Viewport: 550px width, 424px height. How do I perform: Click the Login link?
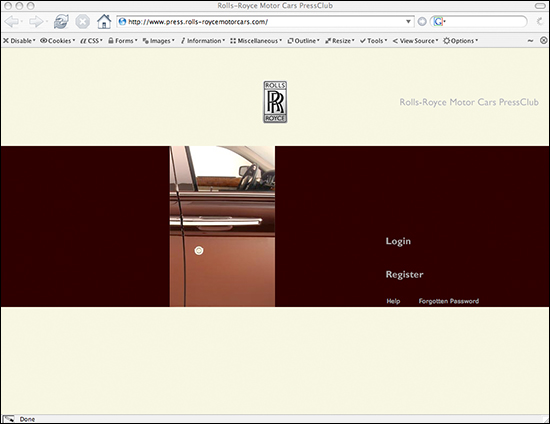click(398, 241)
